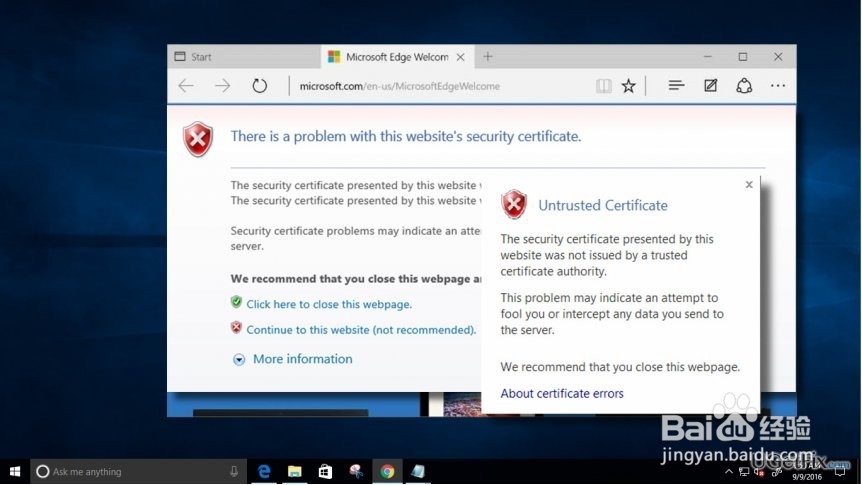
Task: Open Microsoft Edge from taskbar
Action: pyautogui.click(x=264, y=471)
